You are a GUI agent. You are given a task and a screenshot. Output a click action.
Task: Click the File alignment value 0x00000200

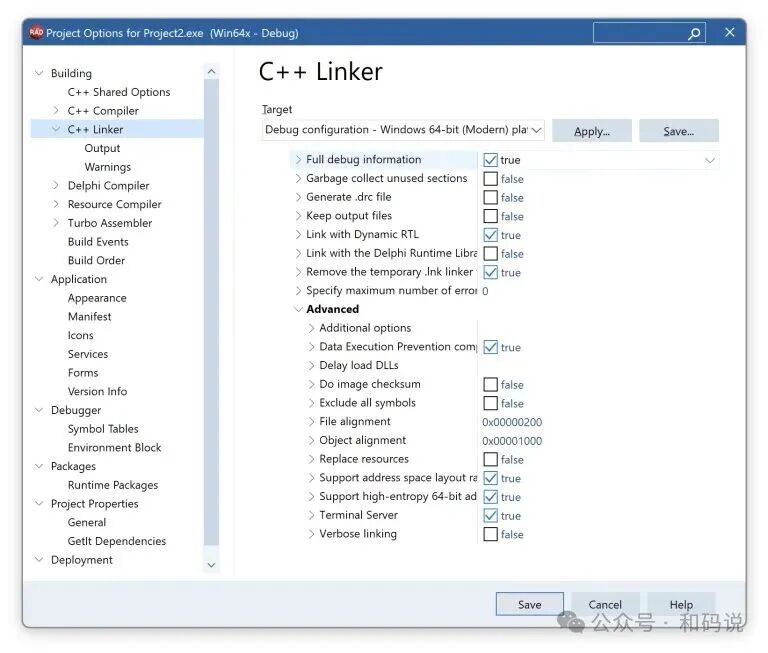[512, 422]
